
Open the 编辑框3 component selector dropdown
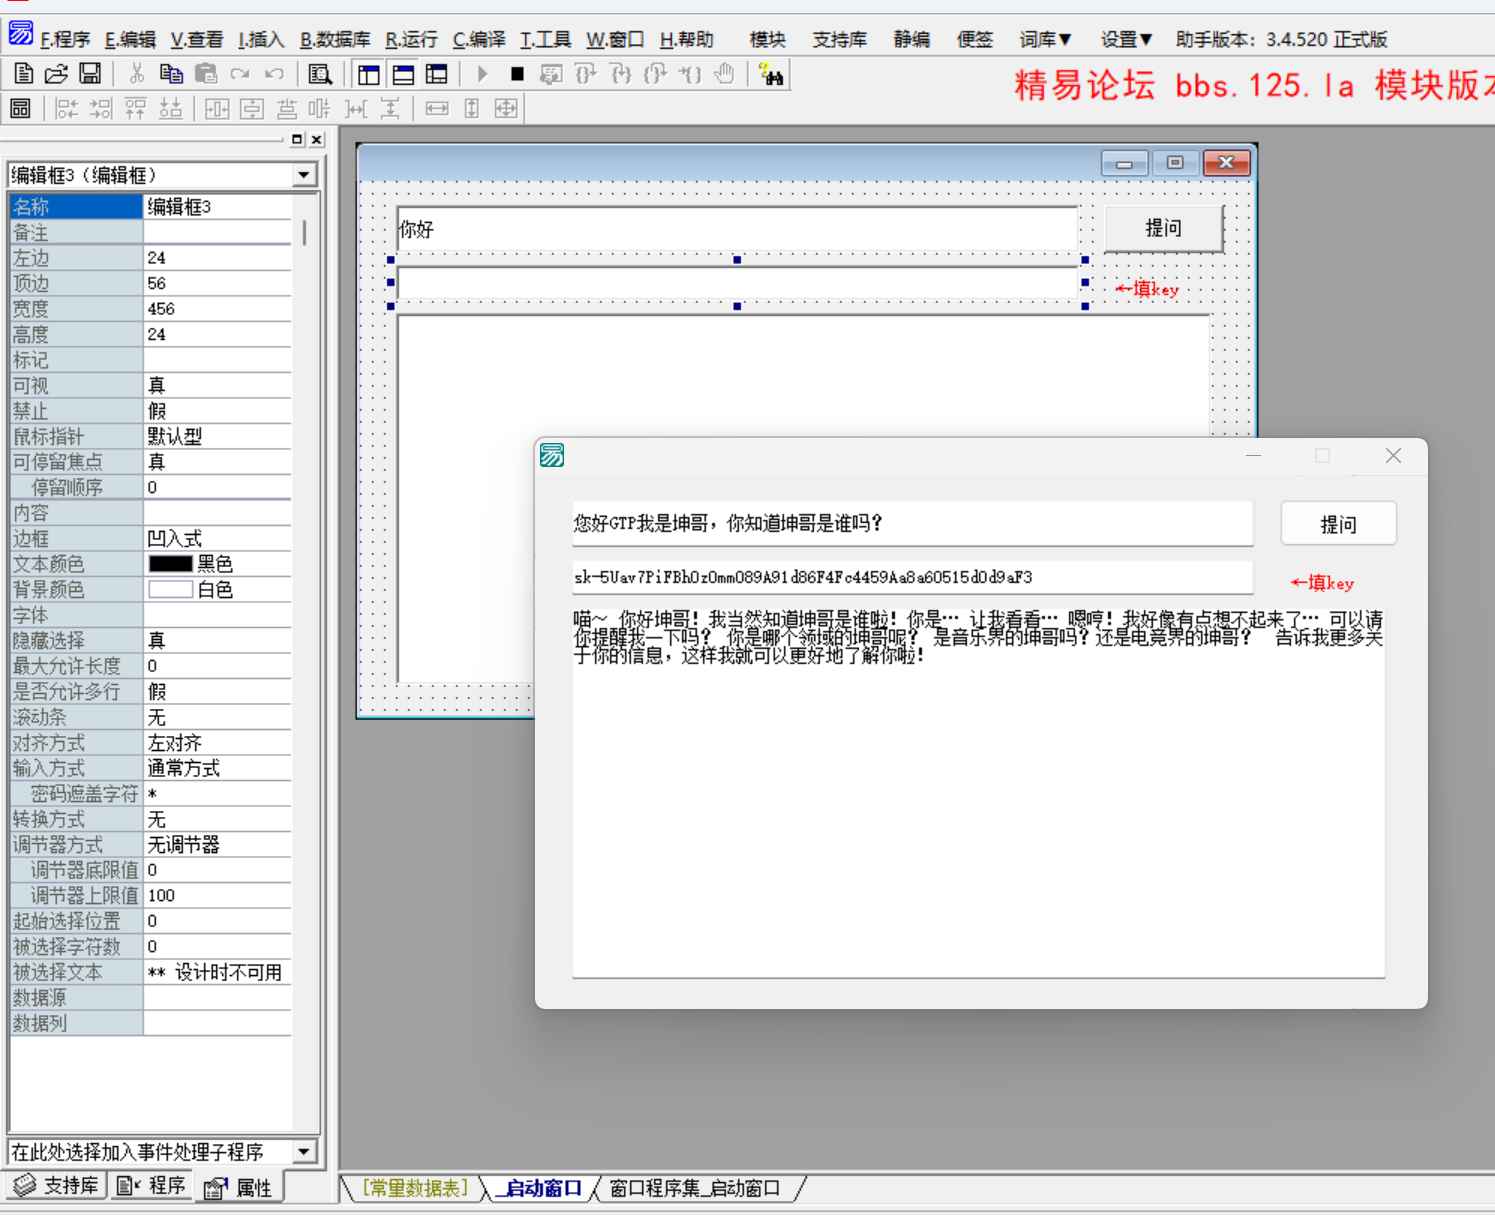[x=303, y=176]
